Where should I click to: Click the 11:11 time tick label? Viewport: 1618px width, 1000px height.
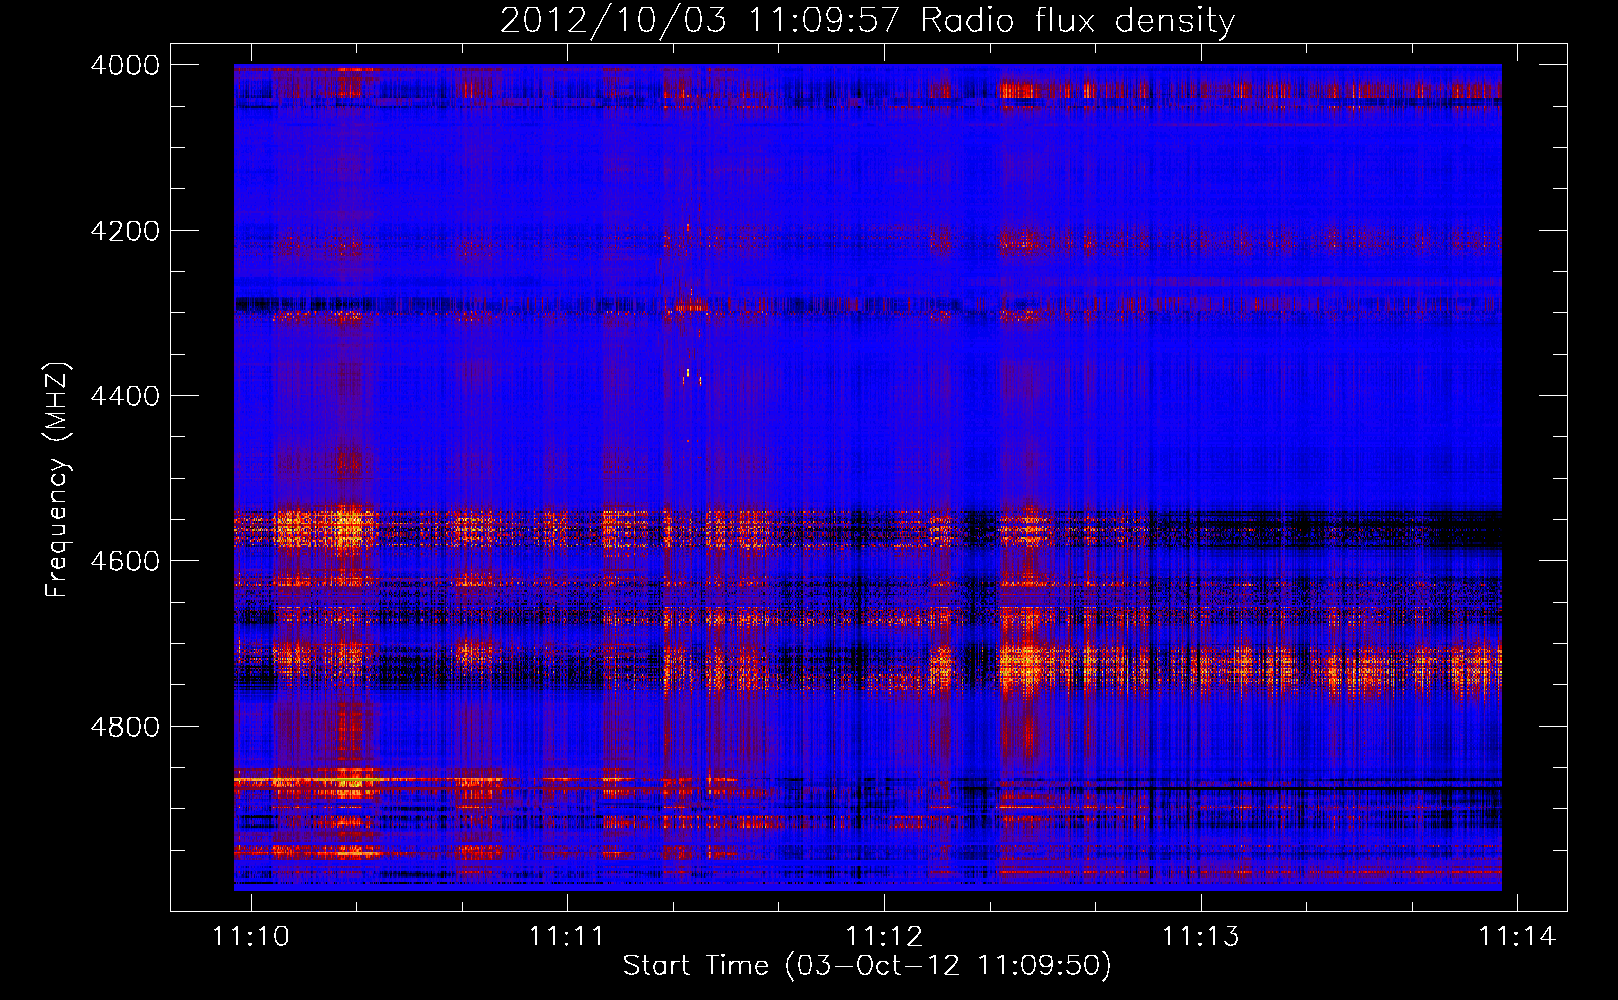[x=567, y=936]
